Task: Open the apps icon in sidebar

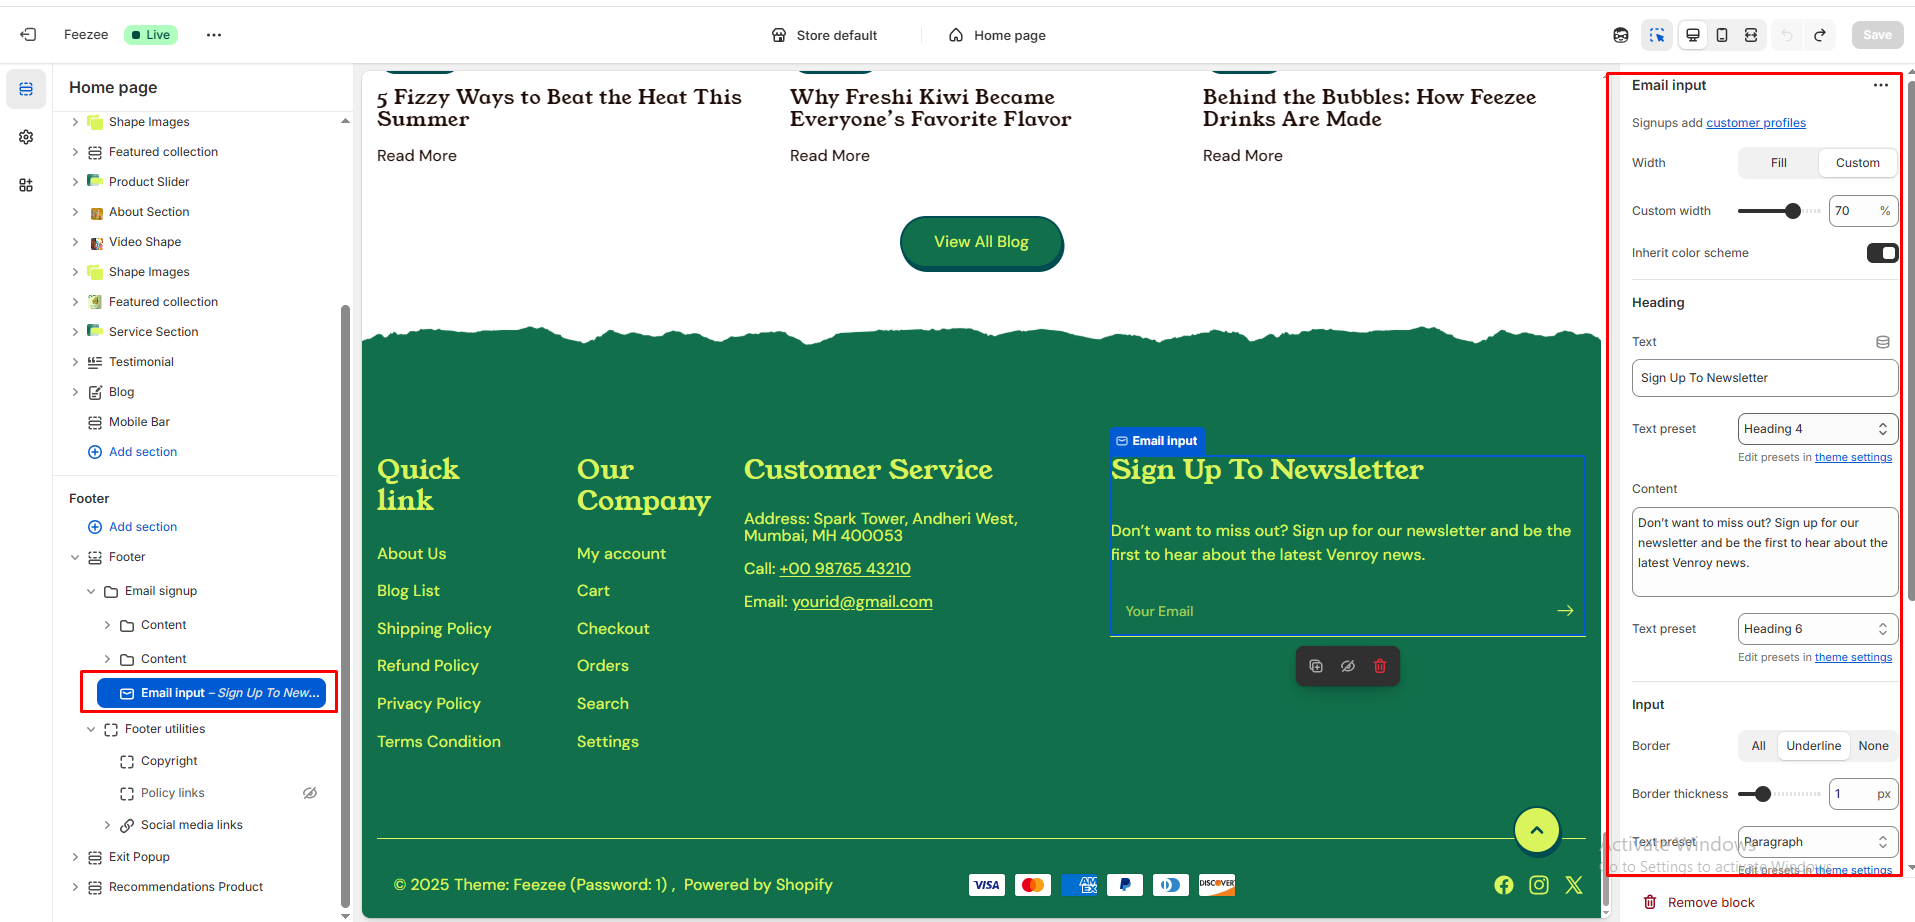Action: coord(26,185)
